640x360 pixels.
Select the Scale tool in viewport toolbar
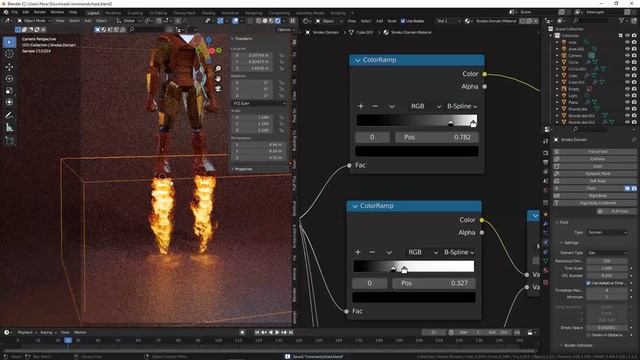click(x=9, y=91)
